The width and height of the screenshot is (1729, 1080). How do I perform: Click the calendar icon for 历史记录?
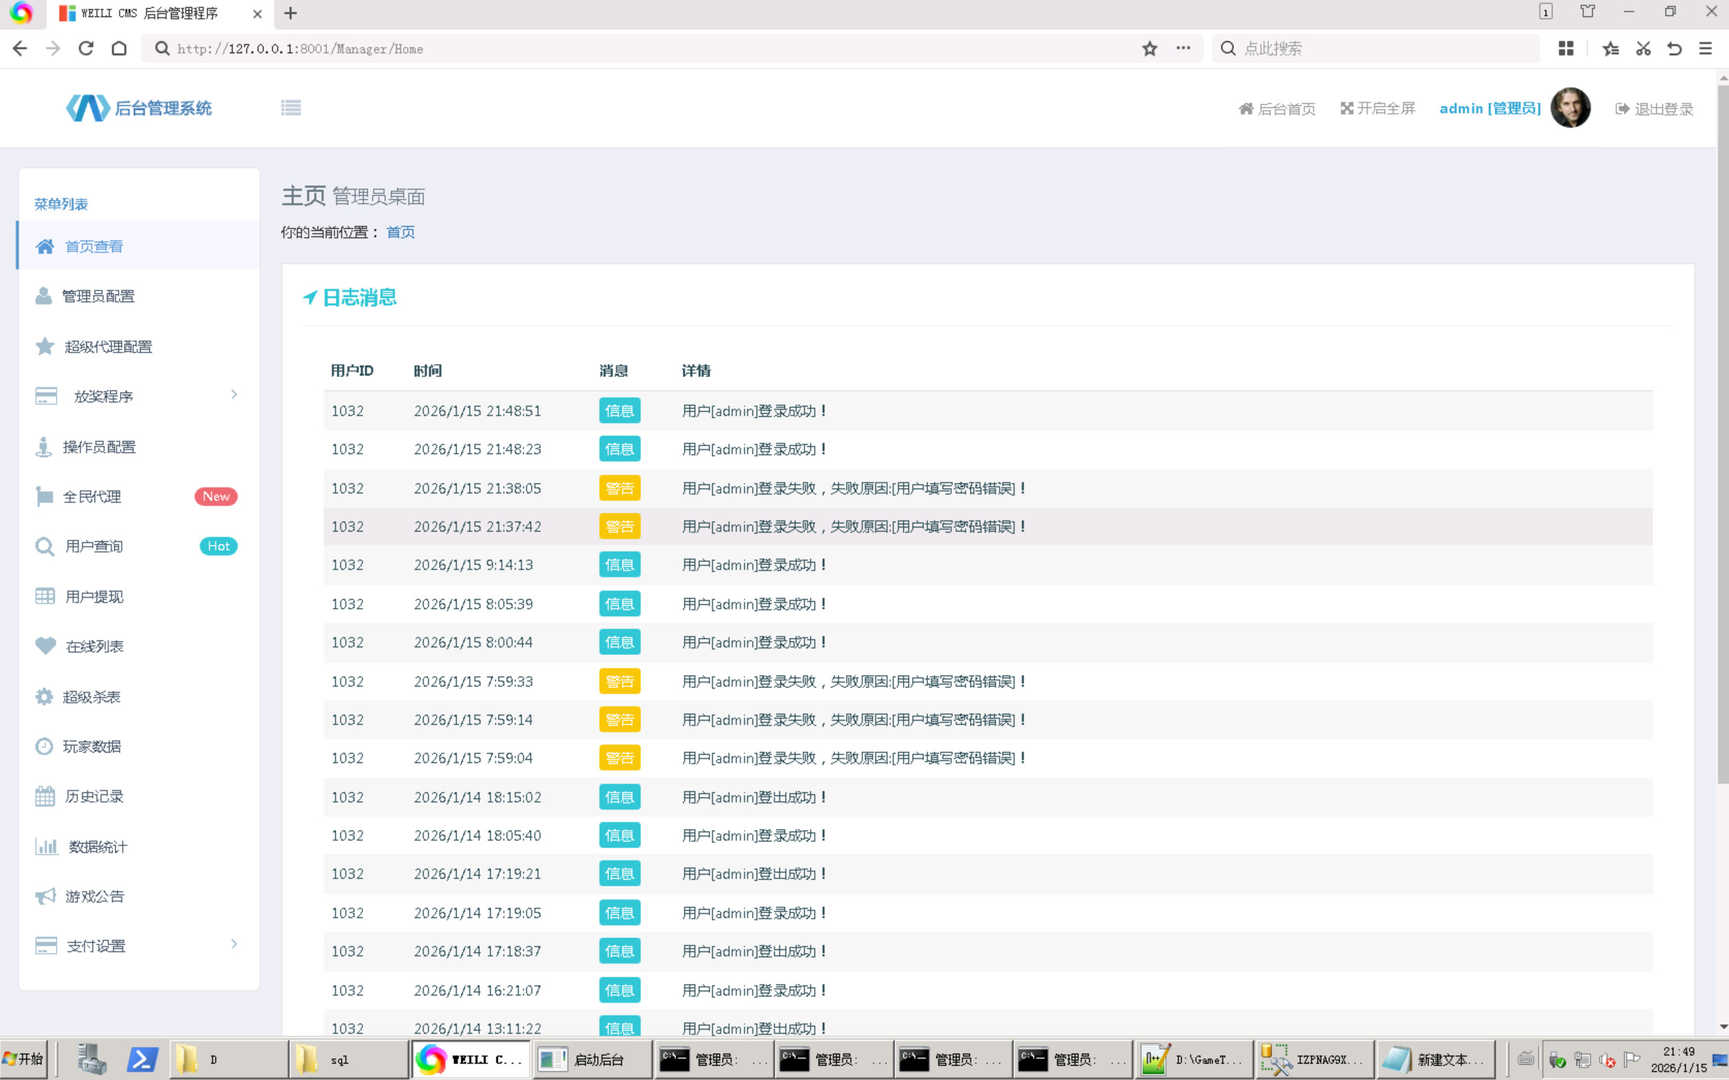(45, 796)
